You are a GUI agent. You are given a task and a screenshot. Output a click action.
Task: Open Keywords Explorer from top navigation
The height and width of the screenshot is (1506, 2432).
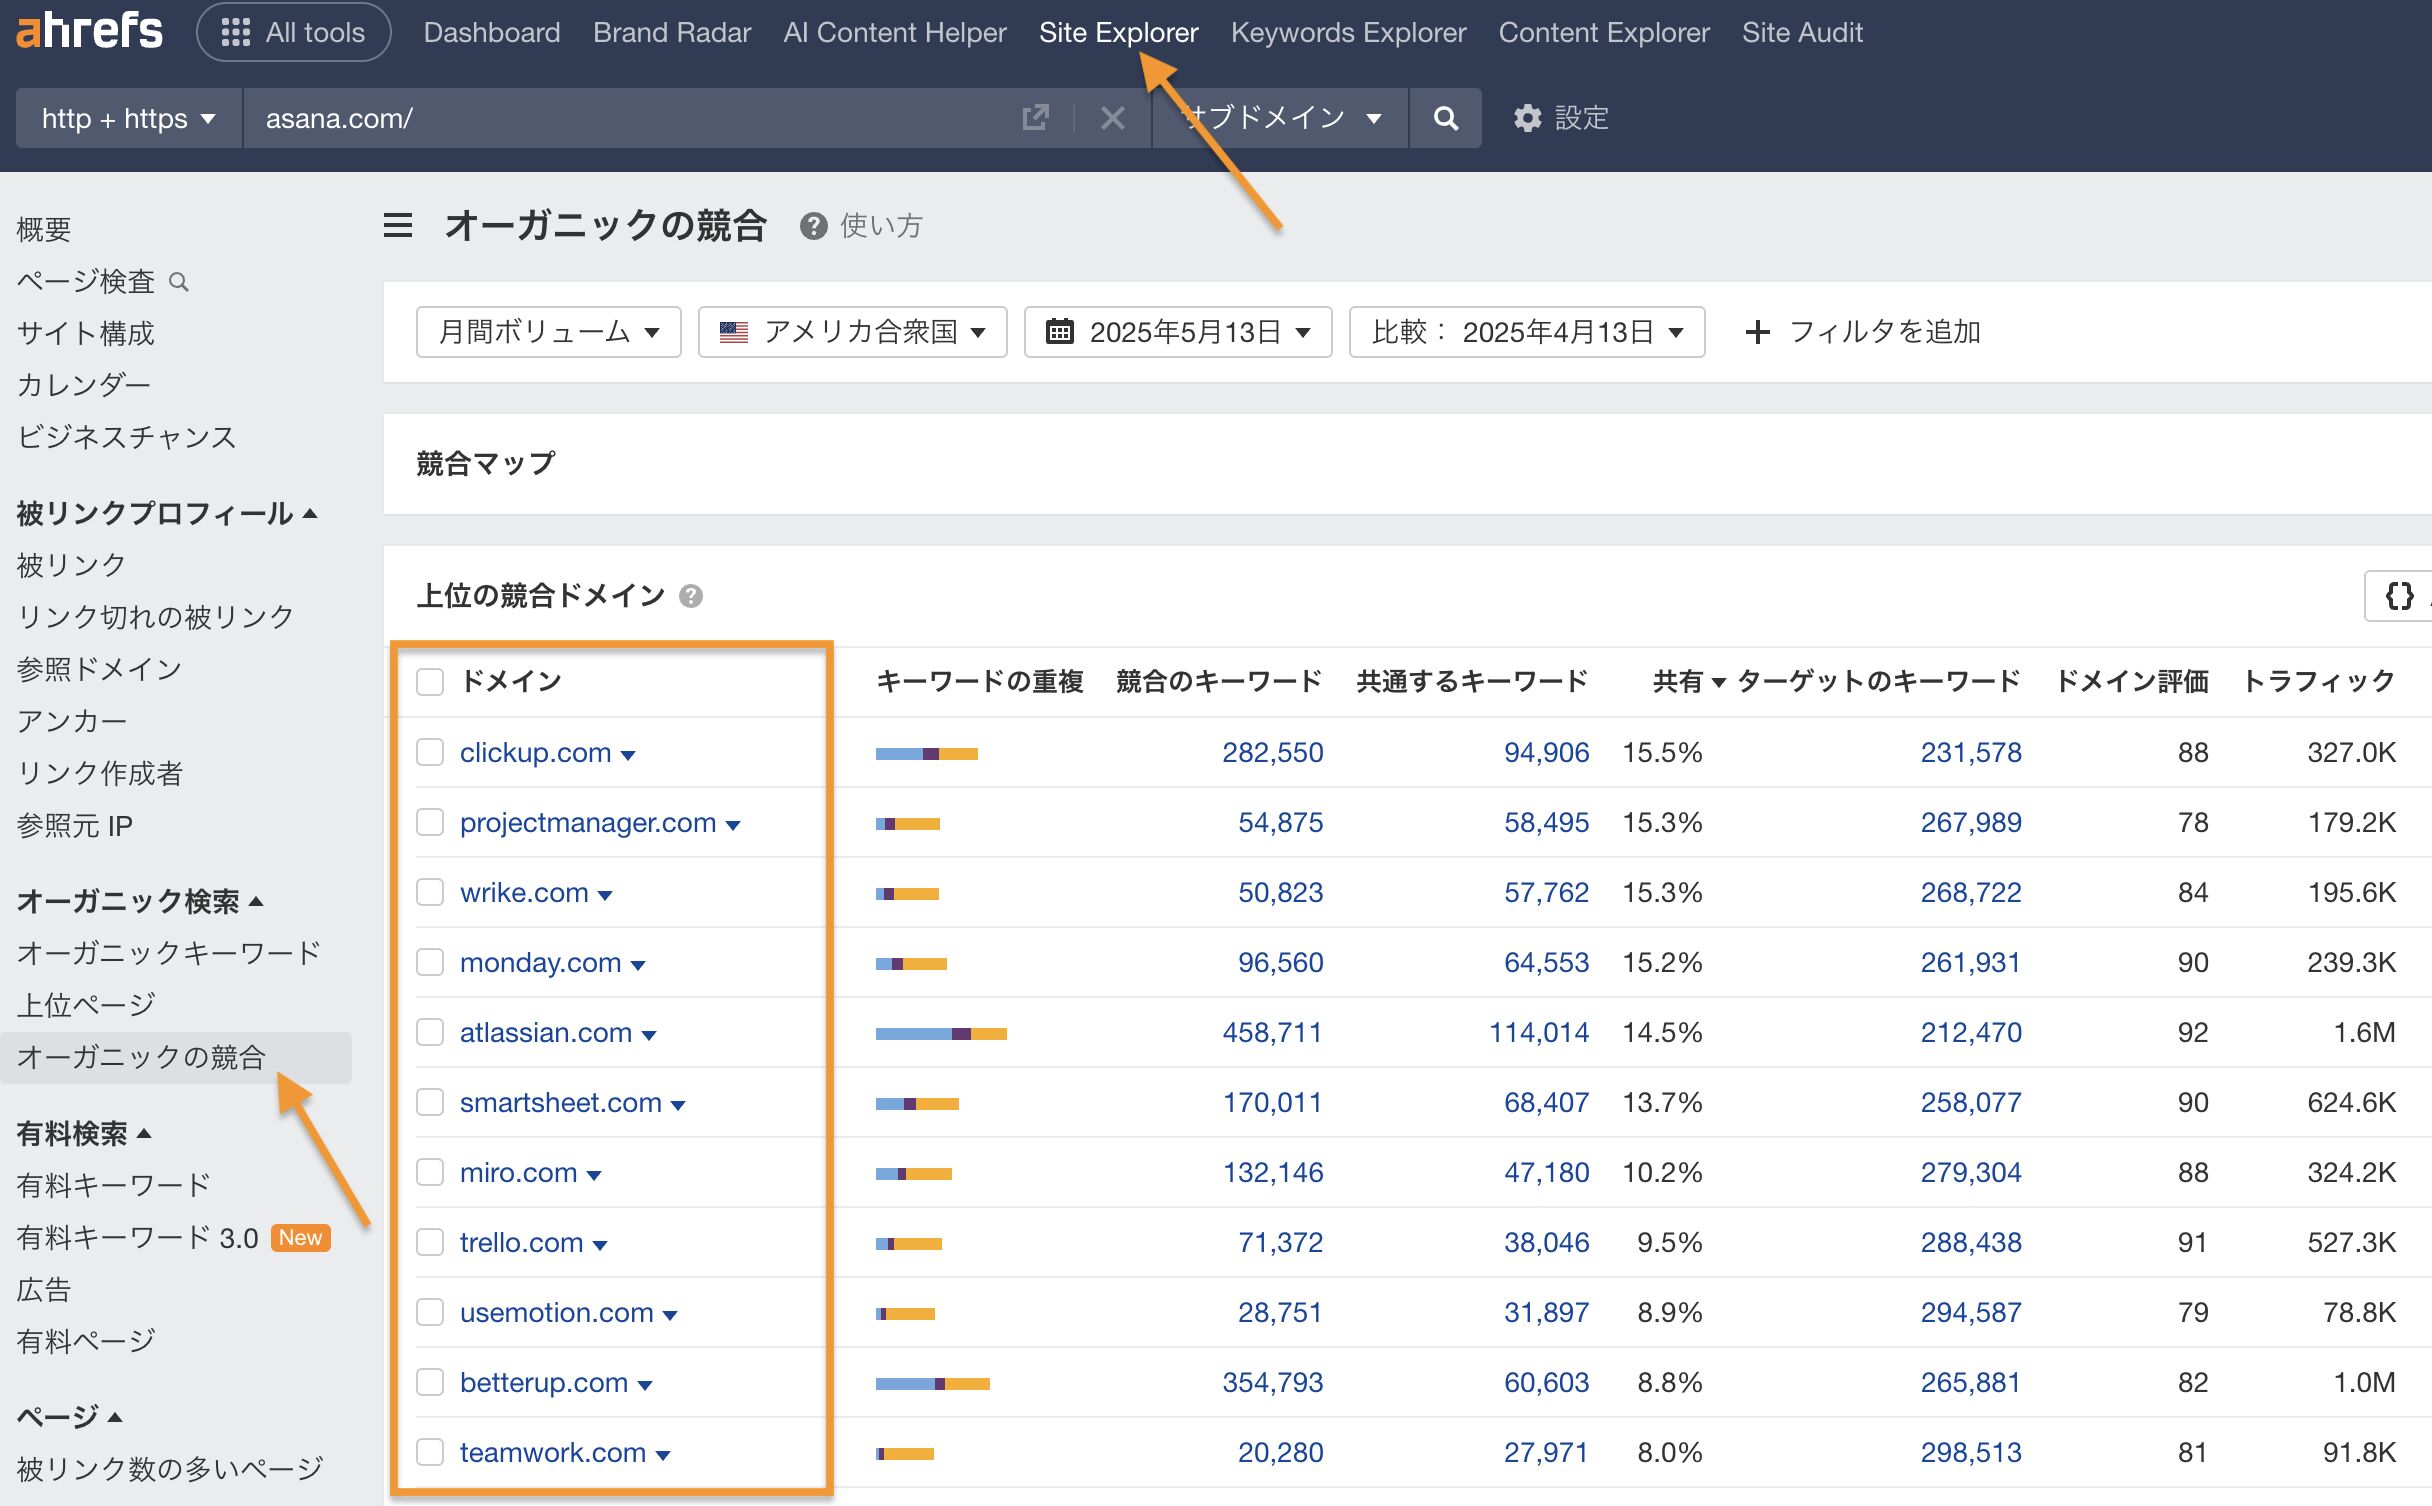[x=1348, y=31]
